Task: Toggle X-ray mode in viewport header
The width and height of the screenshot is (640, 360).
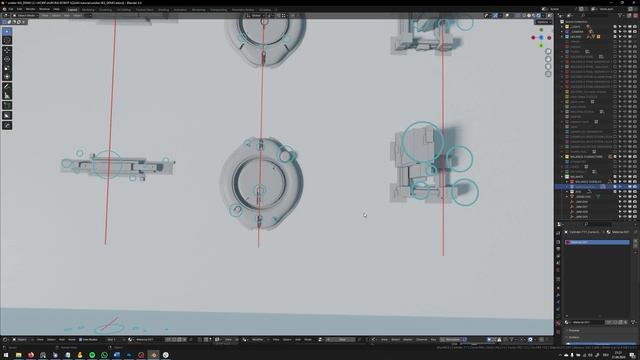Action: point(518,16)
